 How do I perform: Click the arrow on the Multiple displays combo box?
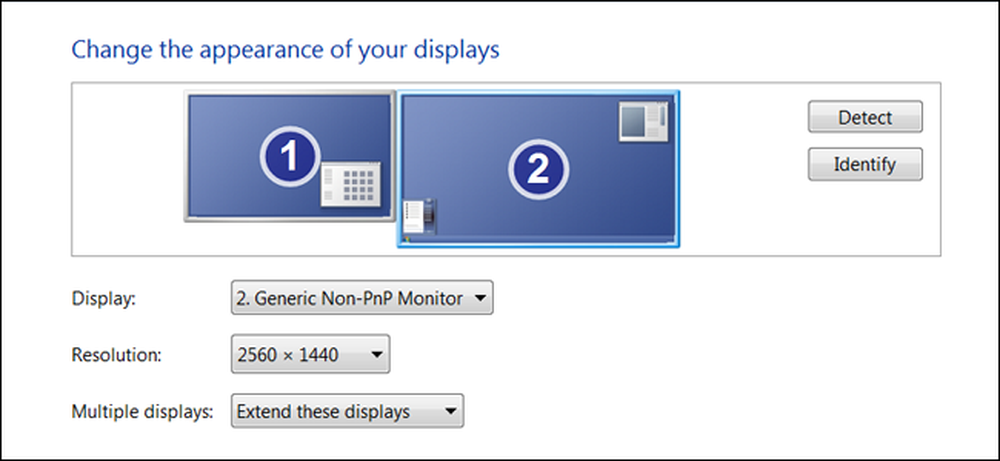click(x=450, y=411)
